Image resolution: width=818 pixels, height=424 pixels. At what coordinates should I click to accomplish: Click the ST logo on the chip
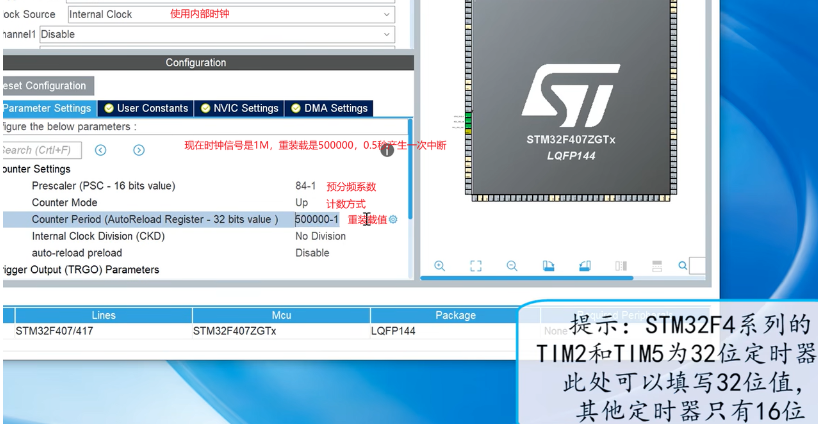click(x=570, y=96)
